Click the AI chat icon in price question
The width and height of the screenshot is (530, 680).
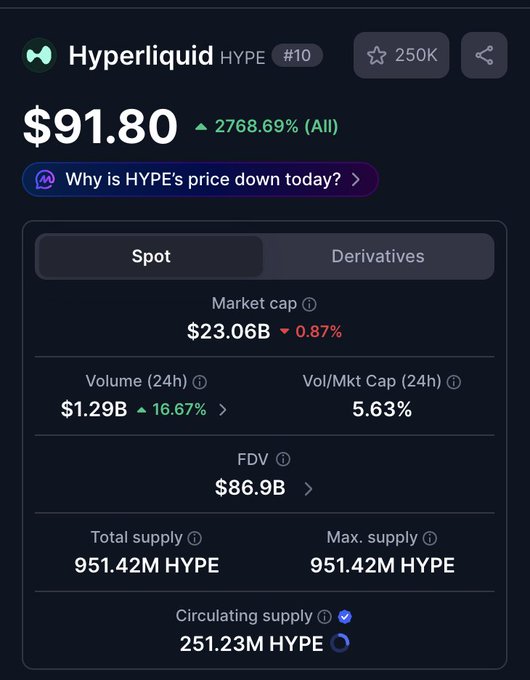(x=45, y=180)
